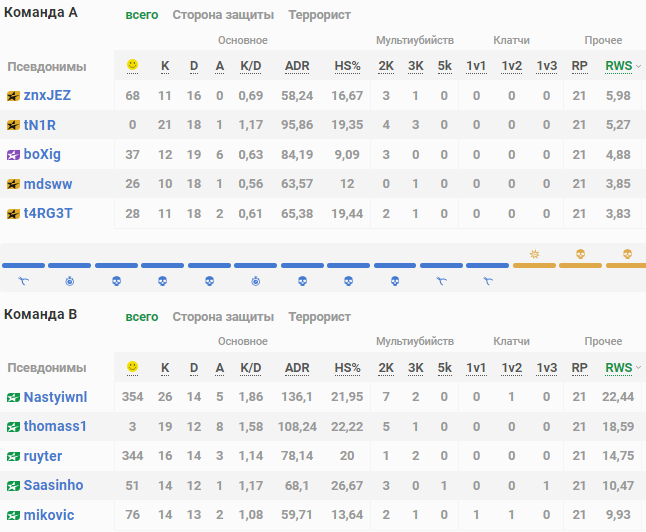Viewport: 646px width, 532px height.
Task: Open player profile tN1R
Action: coord(39,125)
